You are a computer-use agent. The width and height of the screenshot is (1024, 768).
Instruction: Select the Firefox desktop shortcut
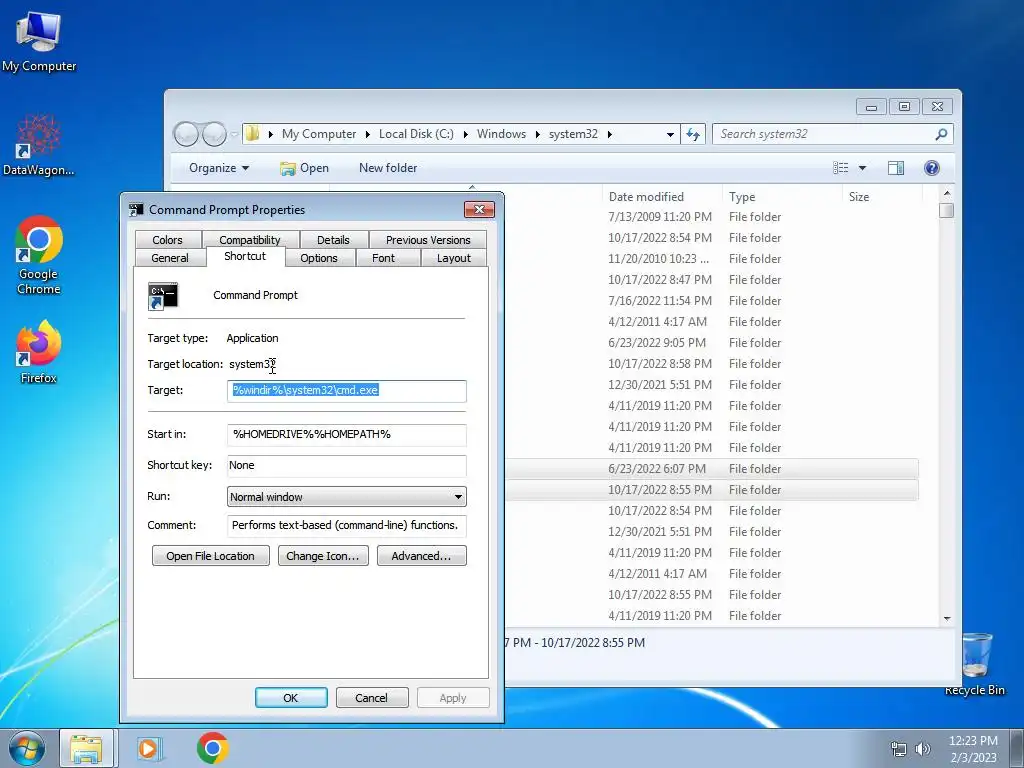pyautogui.click(x=39, y=351)
